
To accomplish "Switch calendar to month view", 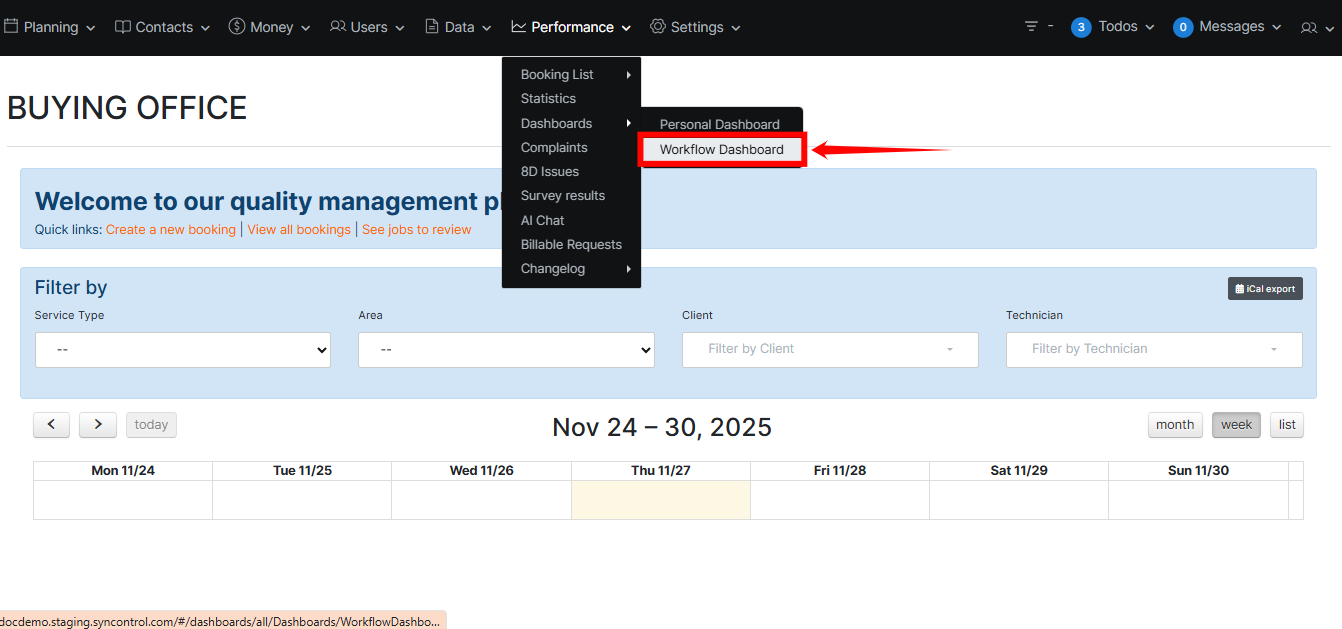I will pyautogui.click(x=1174, y=425).
